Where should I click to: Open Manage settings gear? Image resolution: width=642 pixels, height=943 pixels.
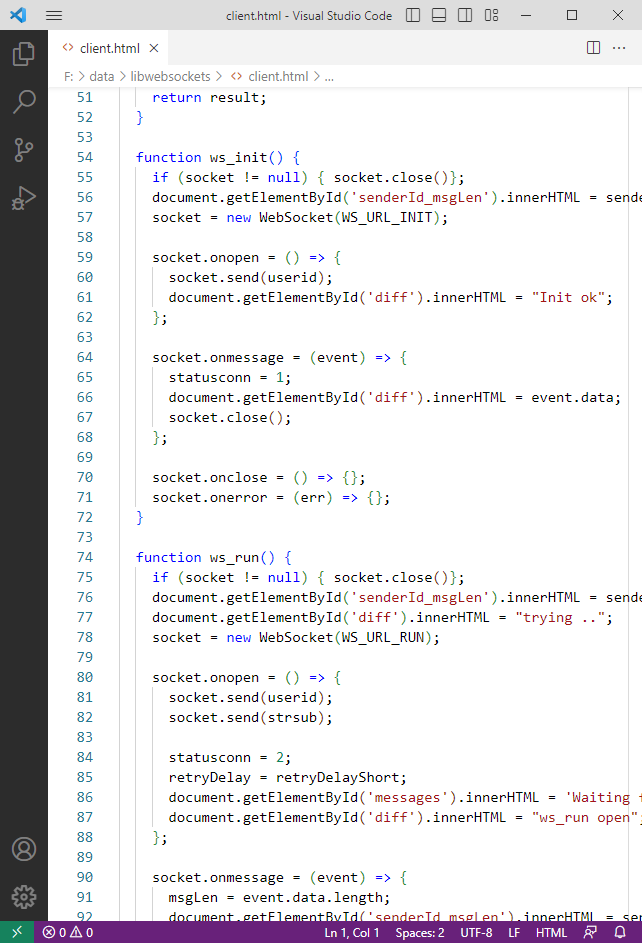click(x=23, y=897)
